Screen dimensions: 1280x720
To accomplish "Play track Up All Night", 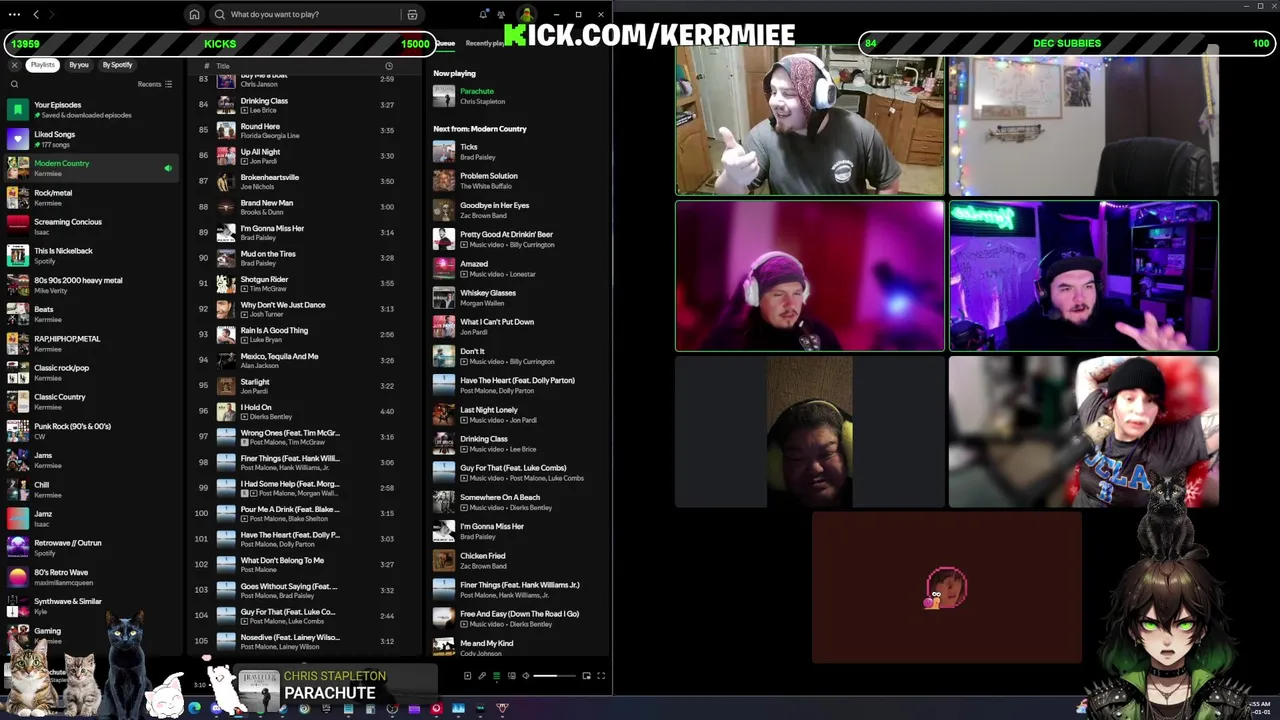I will [x=305, y=156].
